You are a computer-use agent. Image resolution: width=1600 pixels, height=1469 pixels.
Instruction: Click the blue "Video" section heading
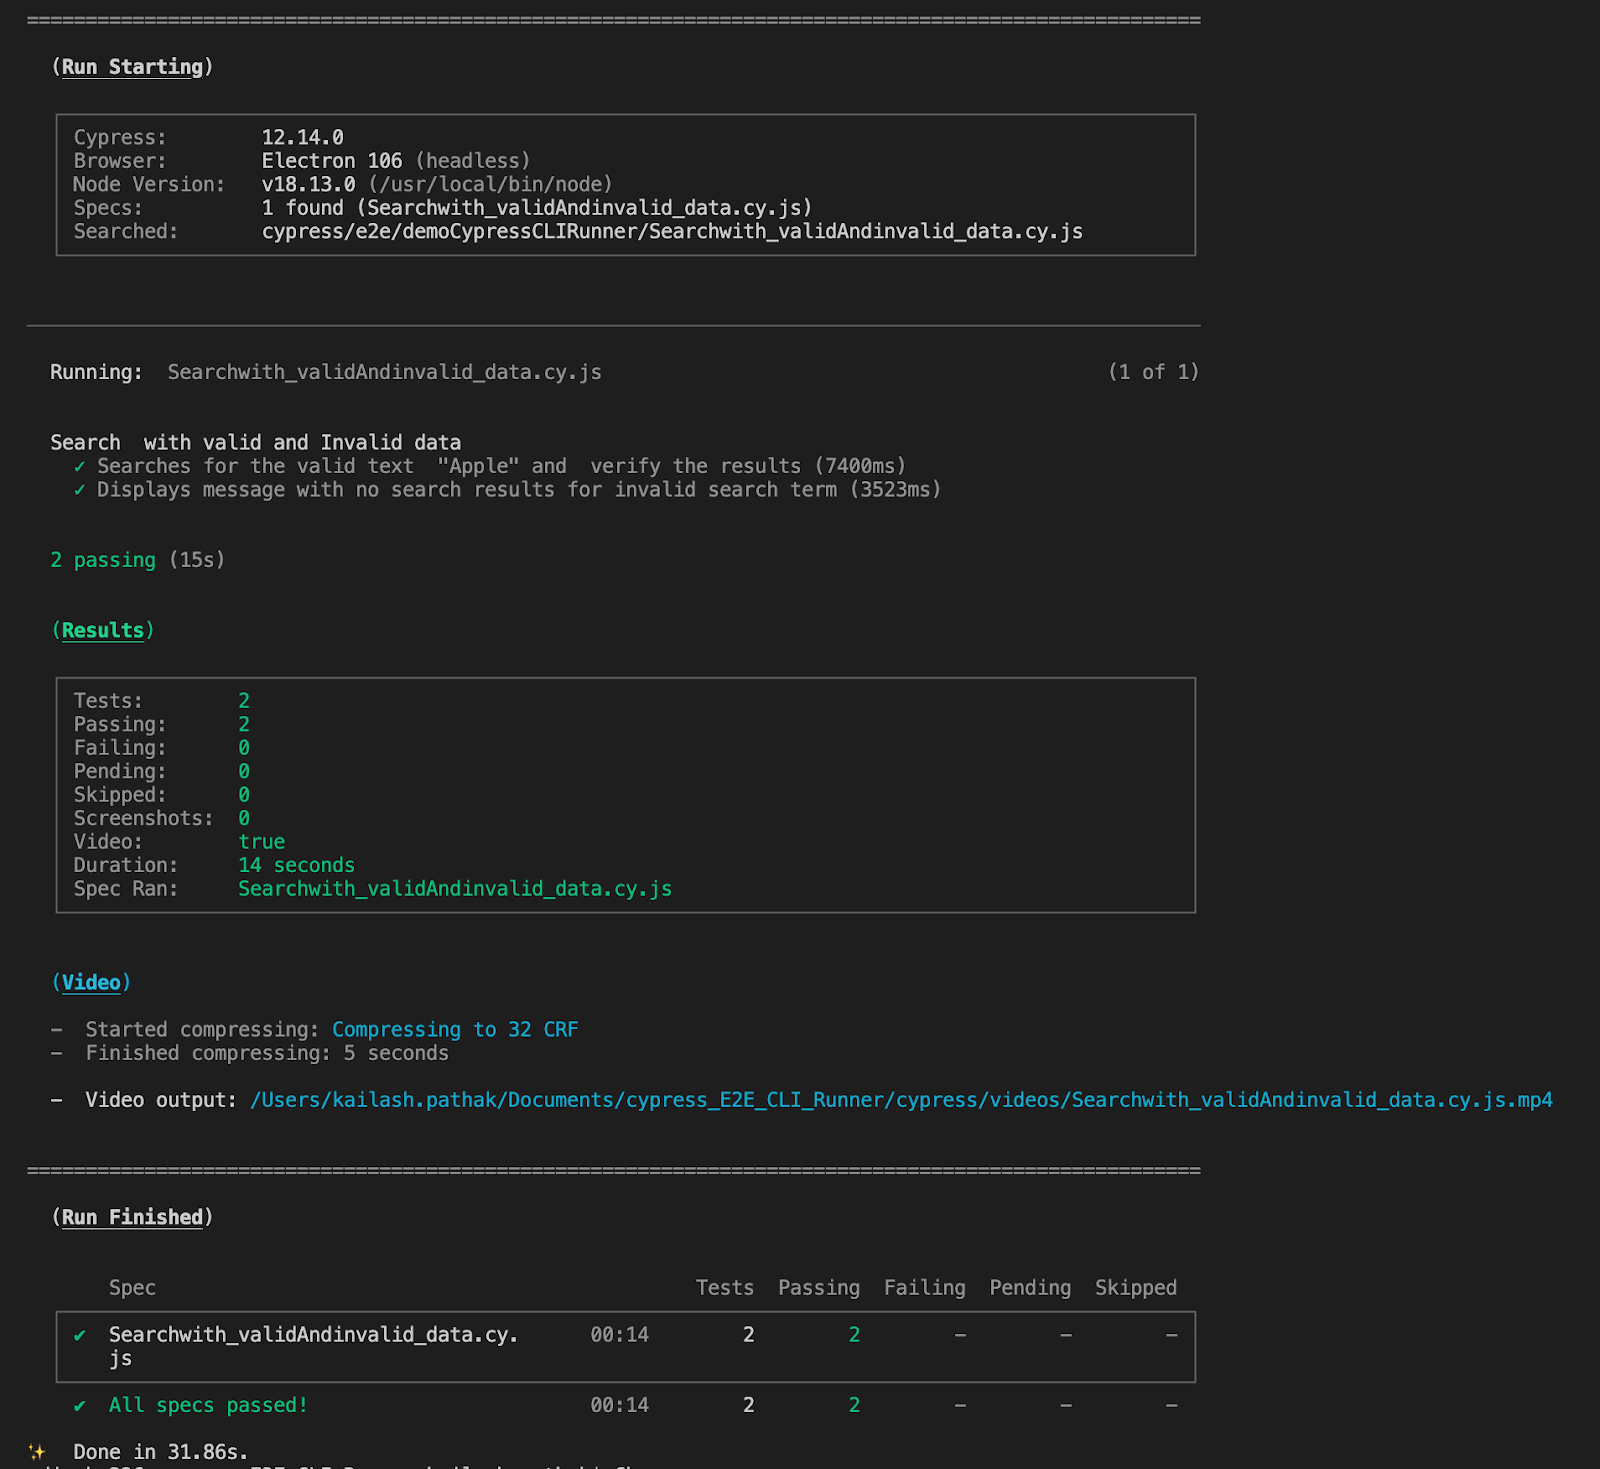(x=91, y=983)
